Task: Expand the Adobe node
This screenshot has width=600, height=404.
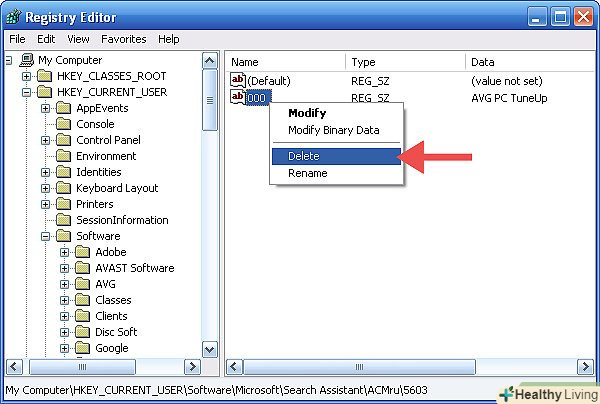Action: [x=64, y=252]
